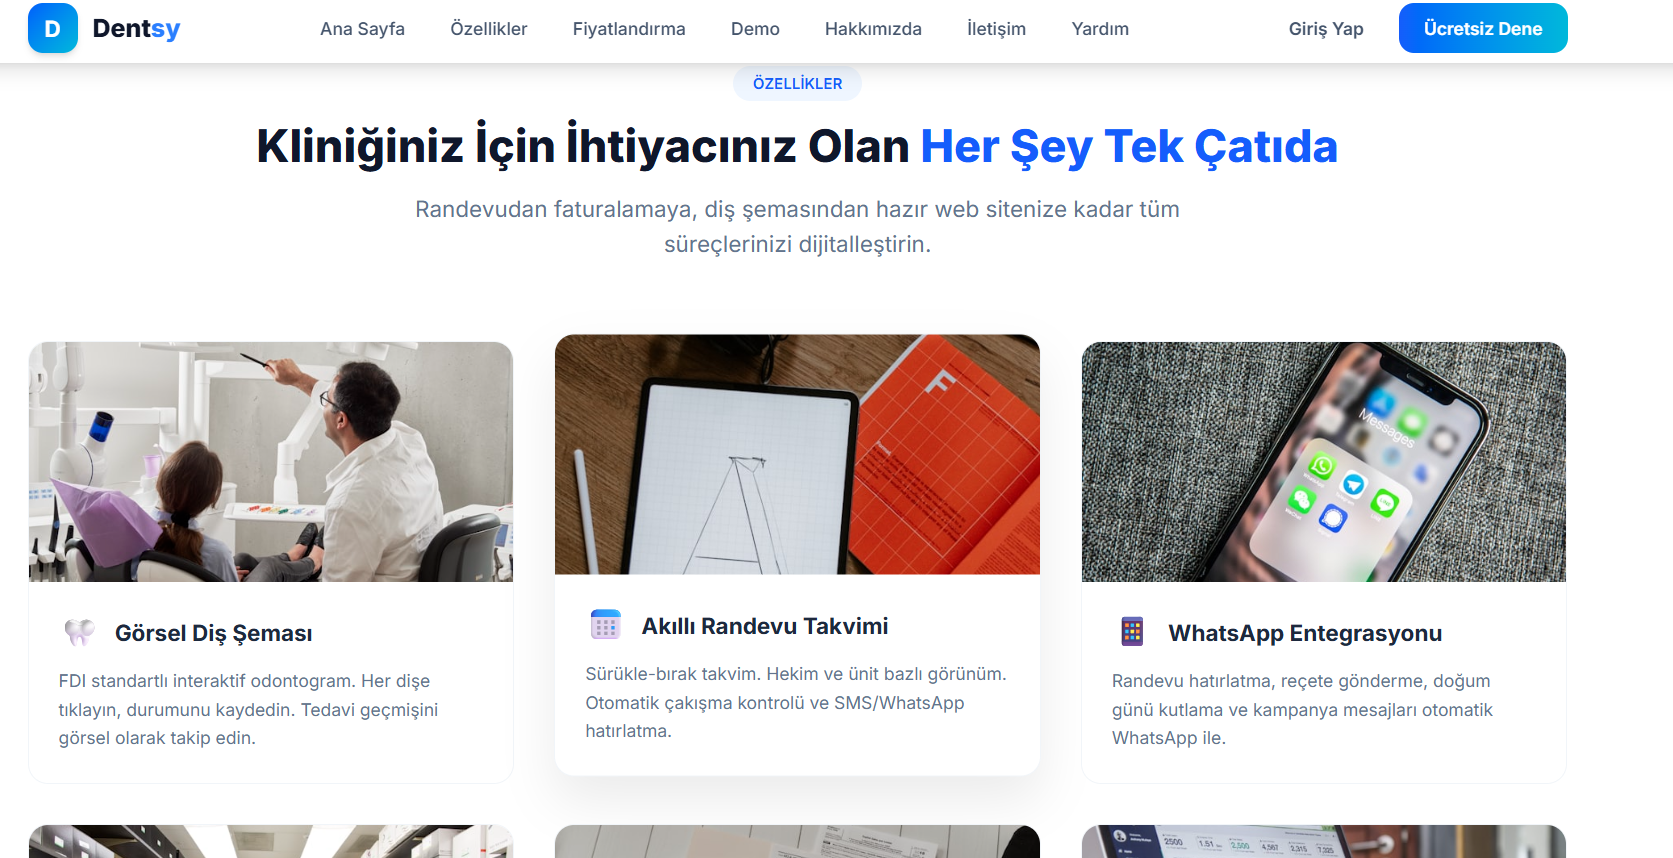This screenshot has height=858, width=1673.
Task: Click the WhatsApp Entegrasyonu card title
Action: (1305, 633)
